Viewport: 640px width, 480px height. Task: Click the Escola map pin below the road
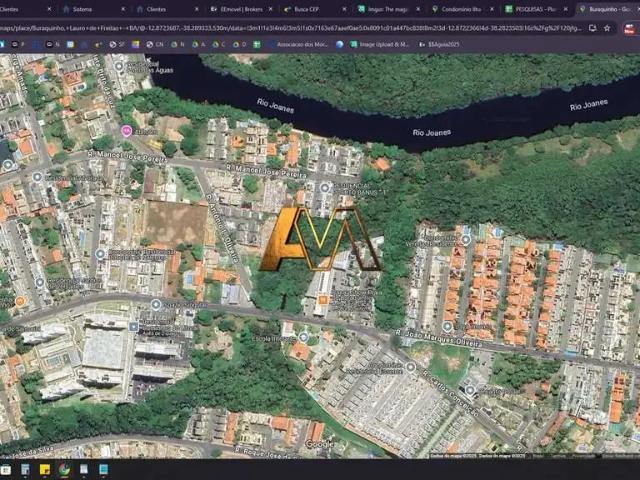[303, 337]
